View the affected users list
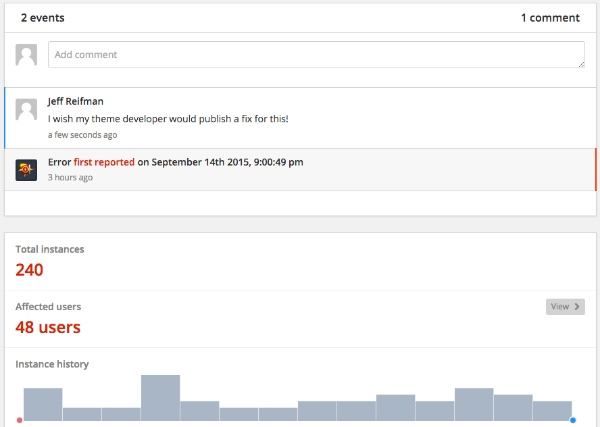This screenshot has width=600, height=427. tap(565, 307)
